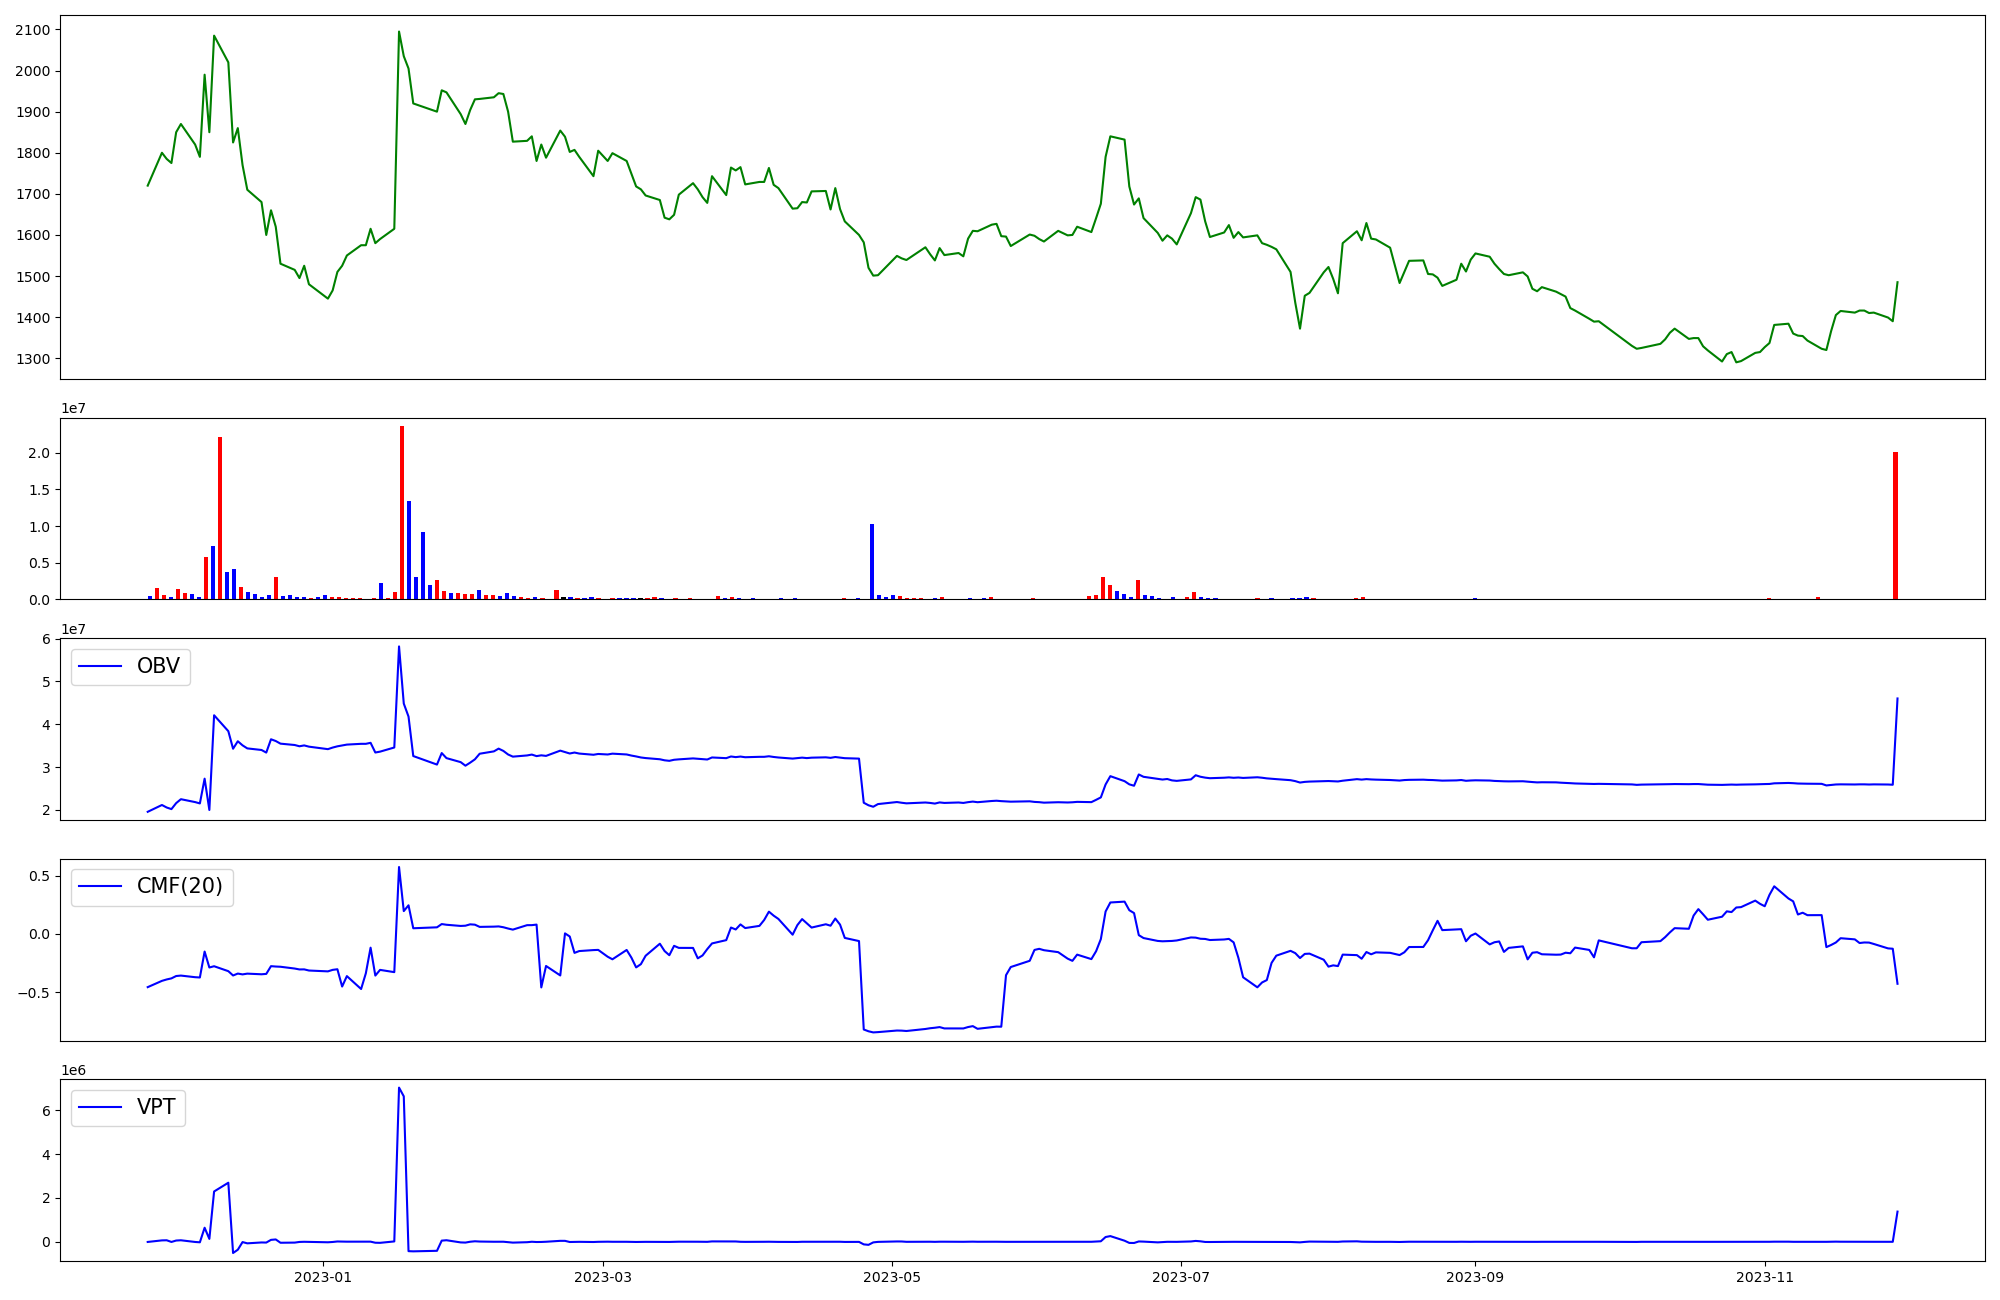Click the 2023-07 x-axis date label
Screen dimensions: 2000x1300
click(x=1182, y=1277)
